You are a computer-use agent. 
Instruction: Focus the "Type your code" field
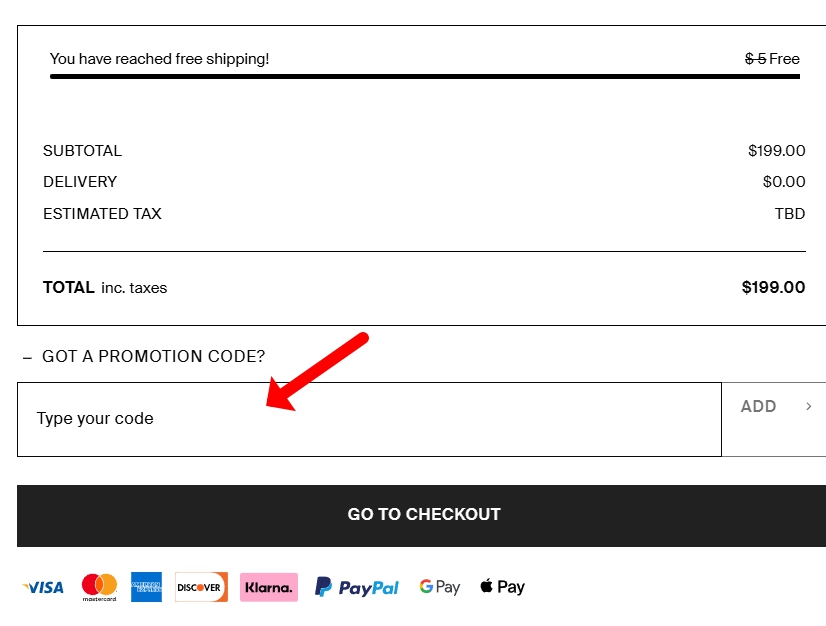368,419
